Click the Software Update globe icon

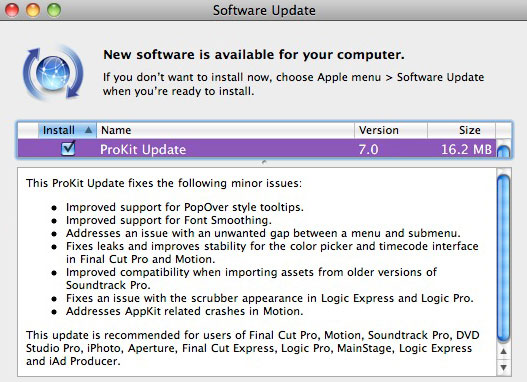click(x=53, y=73)
